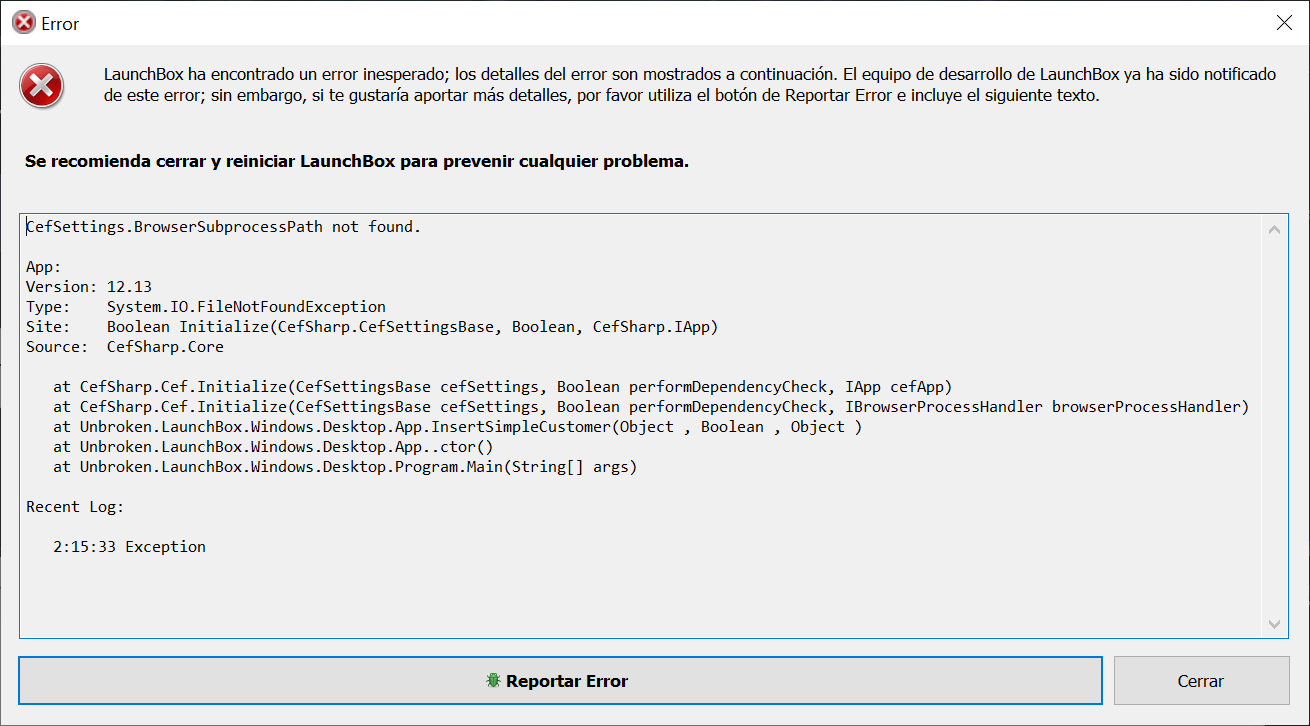Click the "Site: Boolean Initialize" line
1310x726 pixels.
372,327
